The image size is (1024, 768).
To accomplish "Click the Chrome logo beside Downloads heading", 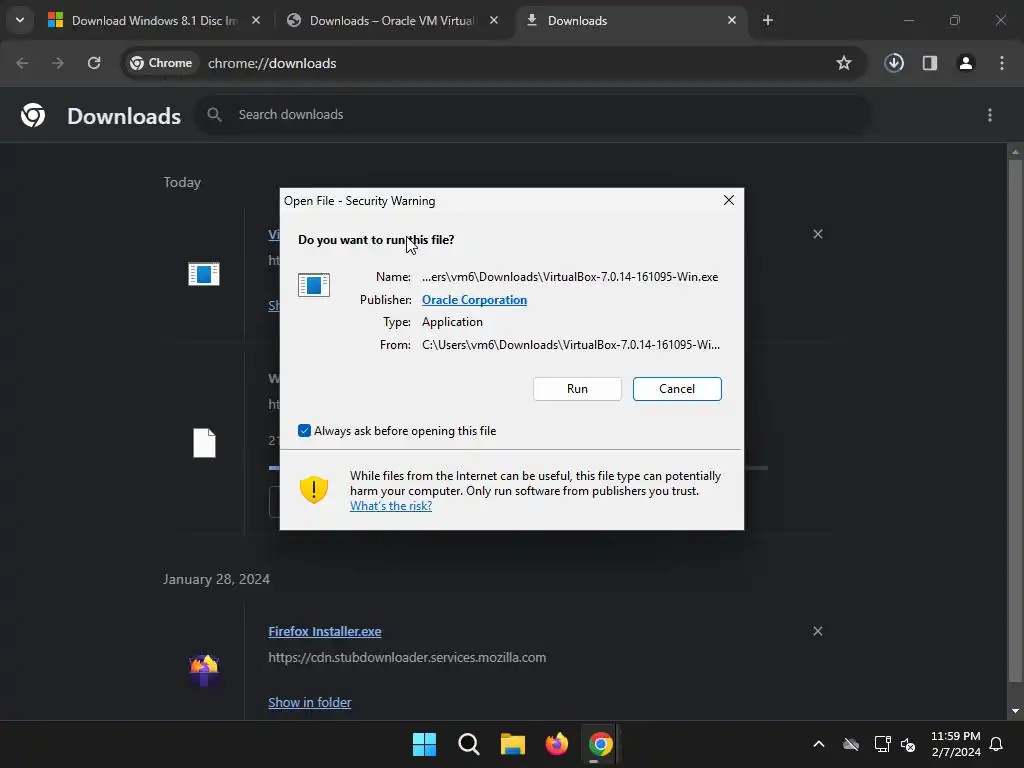I will (33, 115).
